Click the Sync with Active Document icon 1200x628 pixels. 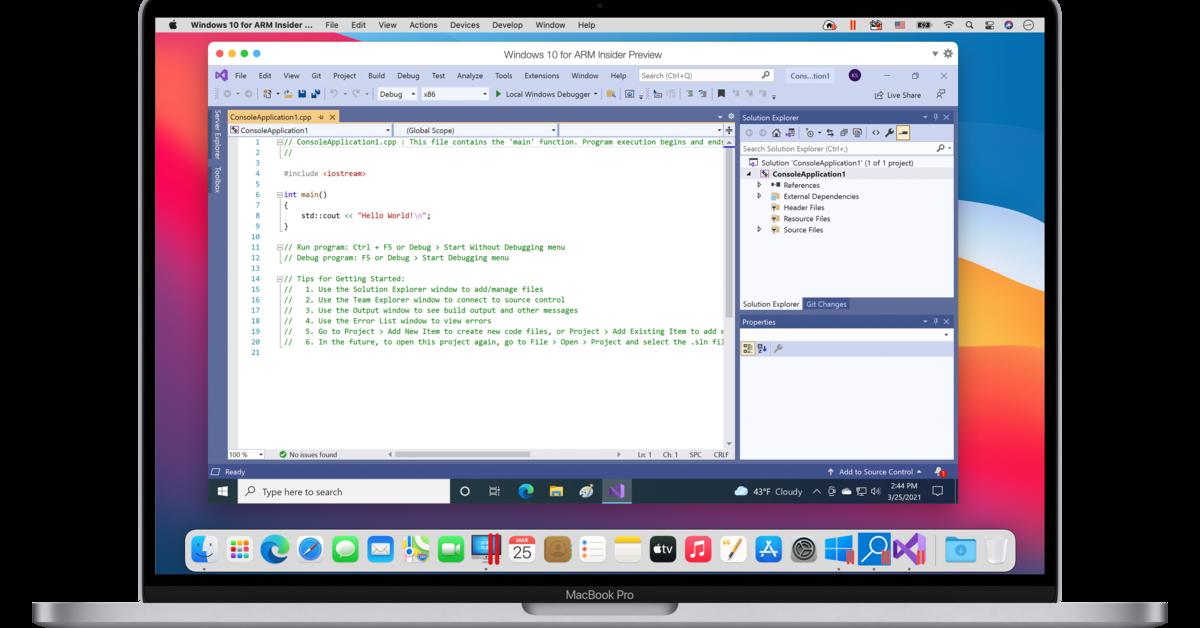point(830,132)
